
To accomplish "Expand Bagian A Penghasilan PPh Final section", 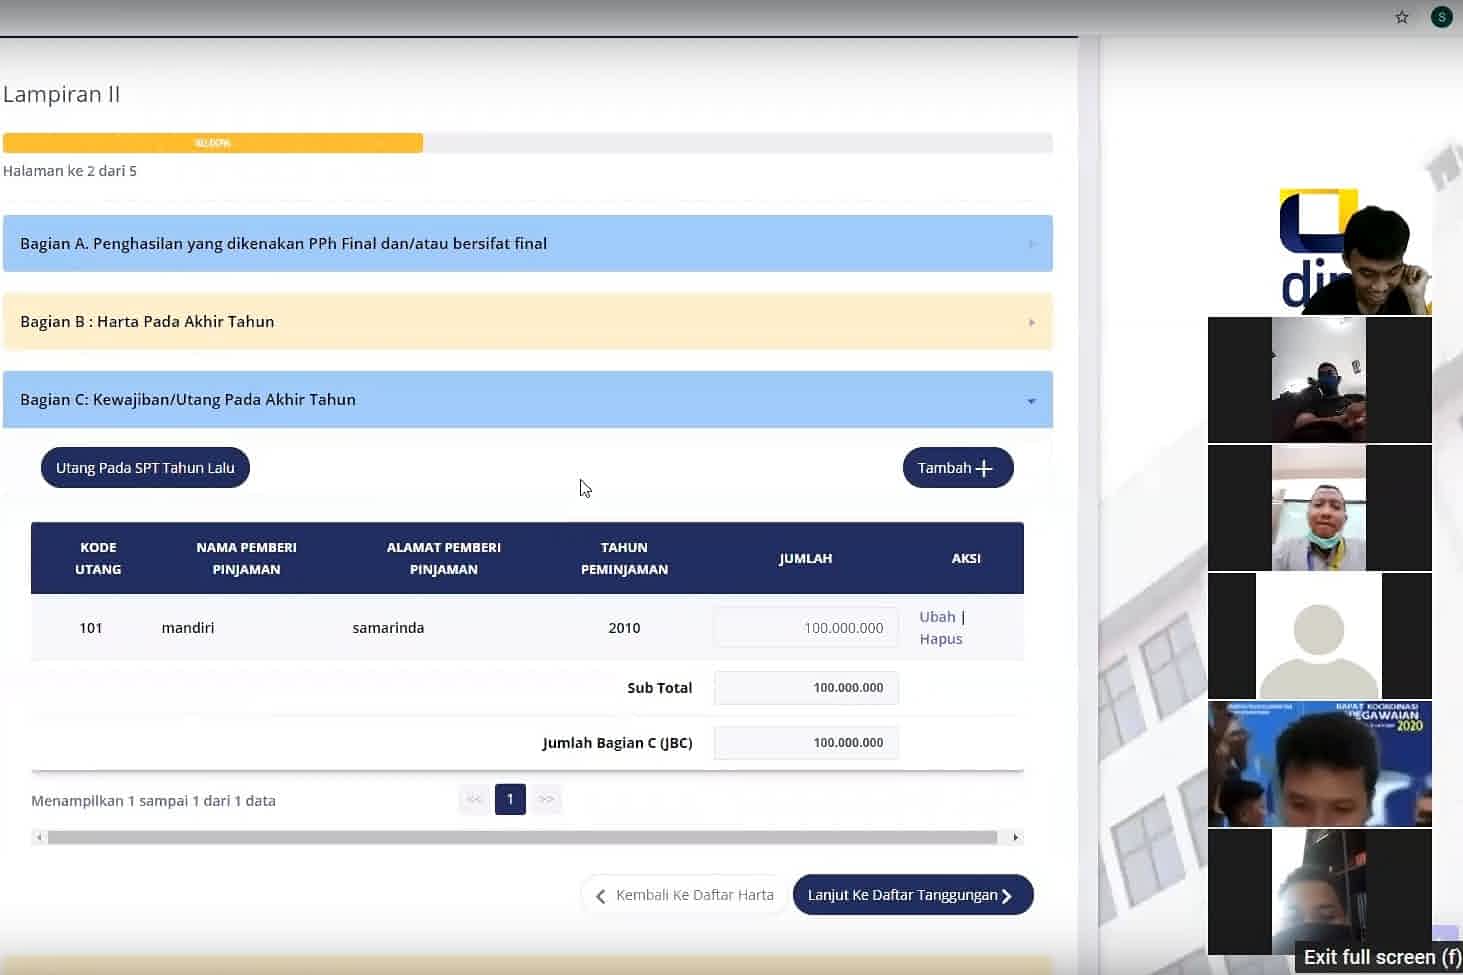I will (x=527, y=244).
